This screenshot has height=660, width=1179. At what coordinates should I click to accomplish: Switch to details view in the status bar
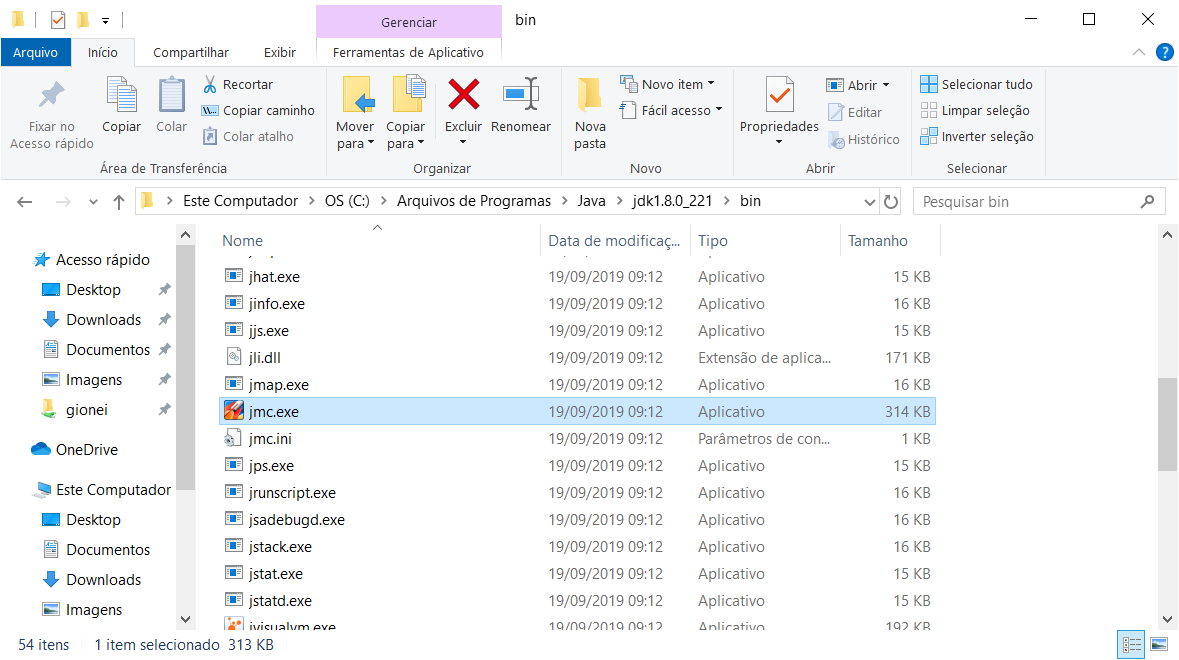pyautogui.click(x=1131, y=645)
